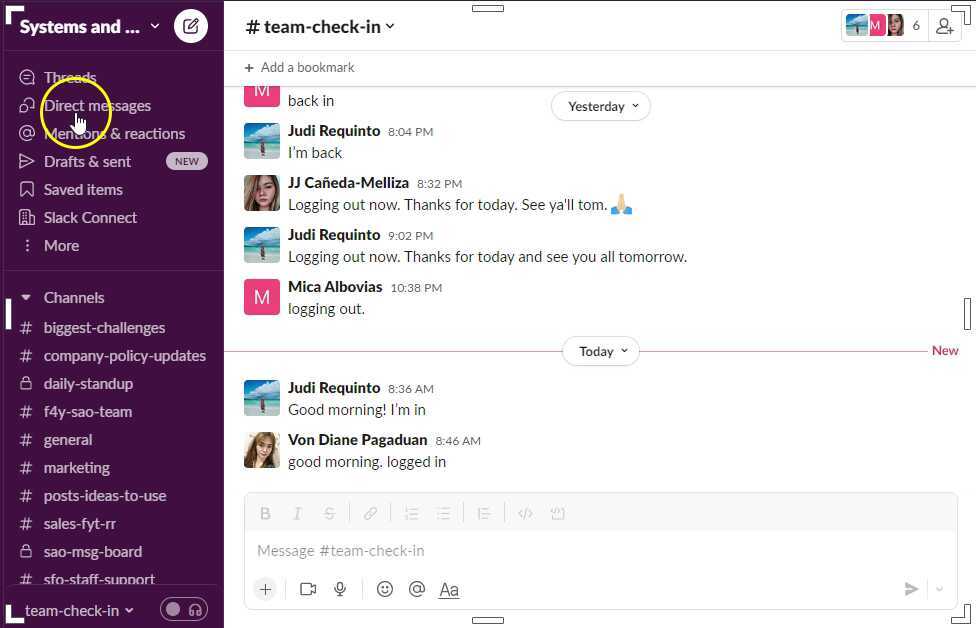Image resolution: width=976 pixels, height=628 pixels.
Task: Click Add a bookmark
Action: [299, 67]
